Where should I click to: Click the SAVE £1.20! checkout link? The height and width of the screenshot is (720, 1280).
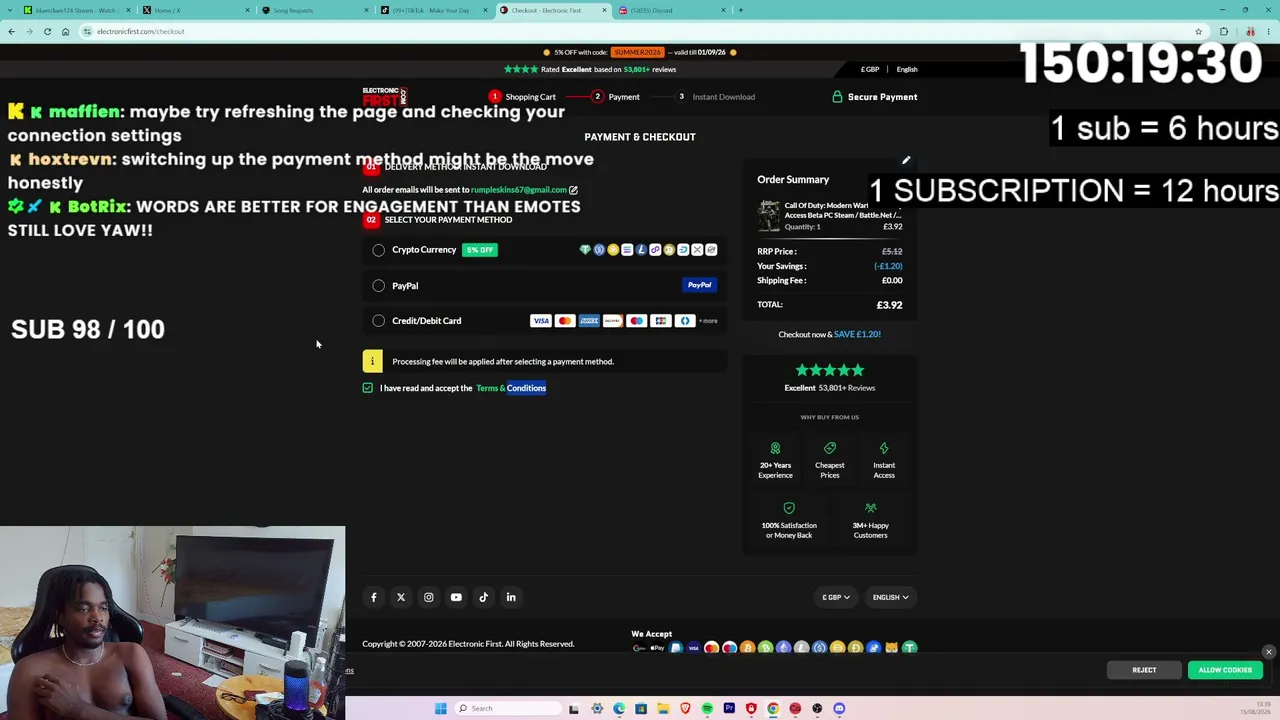857,334
